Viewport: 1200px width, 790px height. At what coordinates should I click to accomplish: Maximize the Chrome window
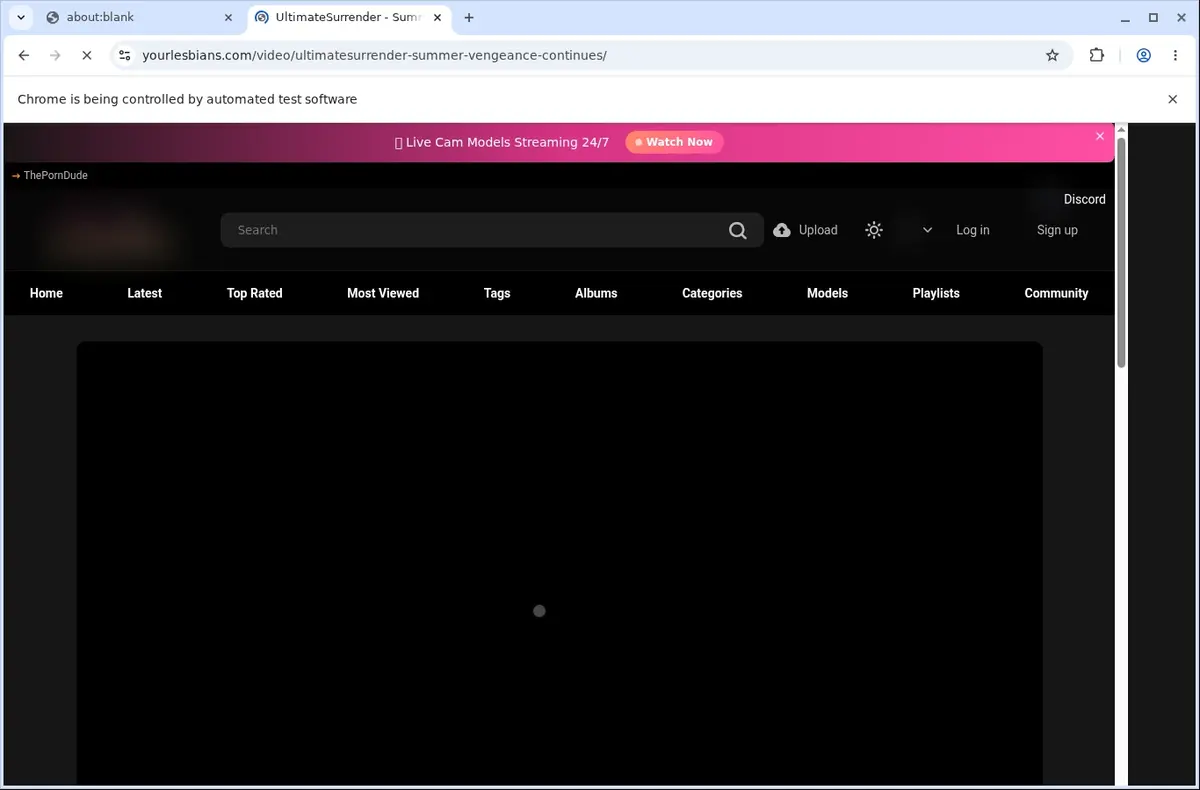point(1153,17)
